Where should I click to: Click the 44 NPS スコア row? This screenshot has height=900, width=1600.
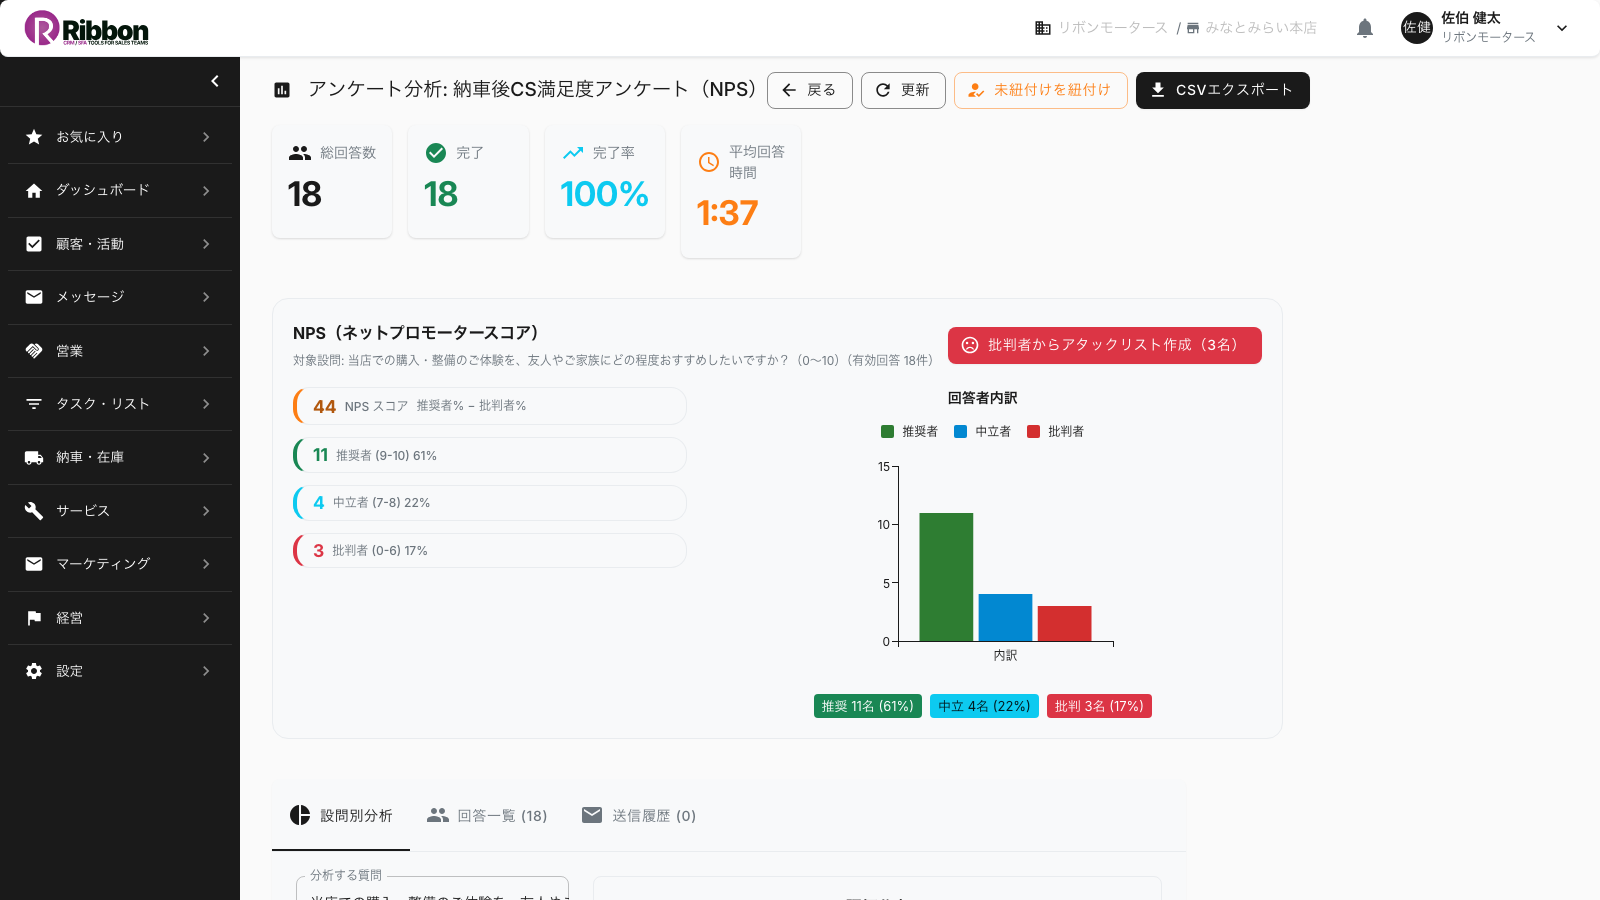[x=490, y=406]
